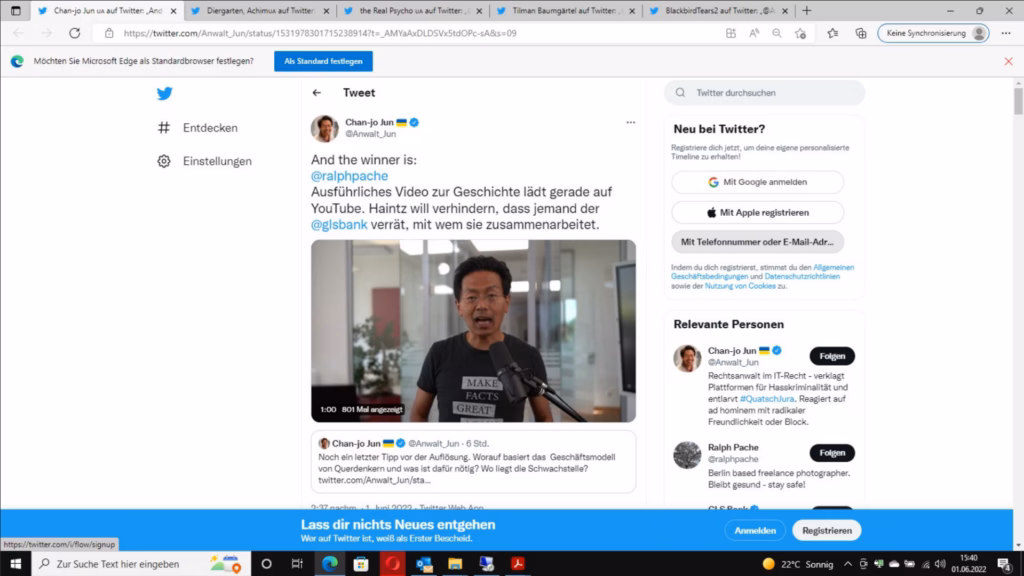
Task: Open Einstellungen in the sidebar
Action: point(204,161)
